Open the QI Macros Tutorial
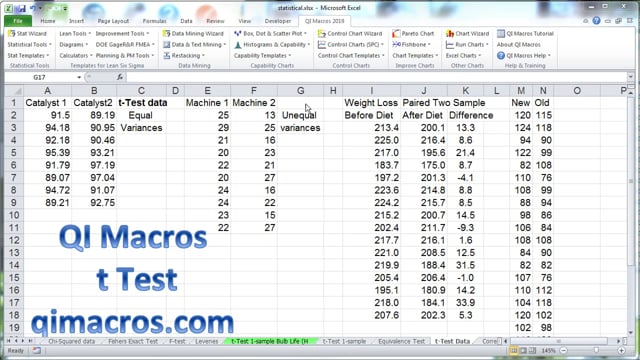This screenshot has width=640, height=360. pos(525,33)
